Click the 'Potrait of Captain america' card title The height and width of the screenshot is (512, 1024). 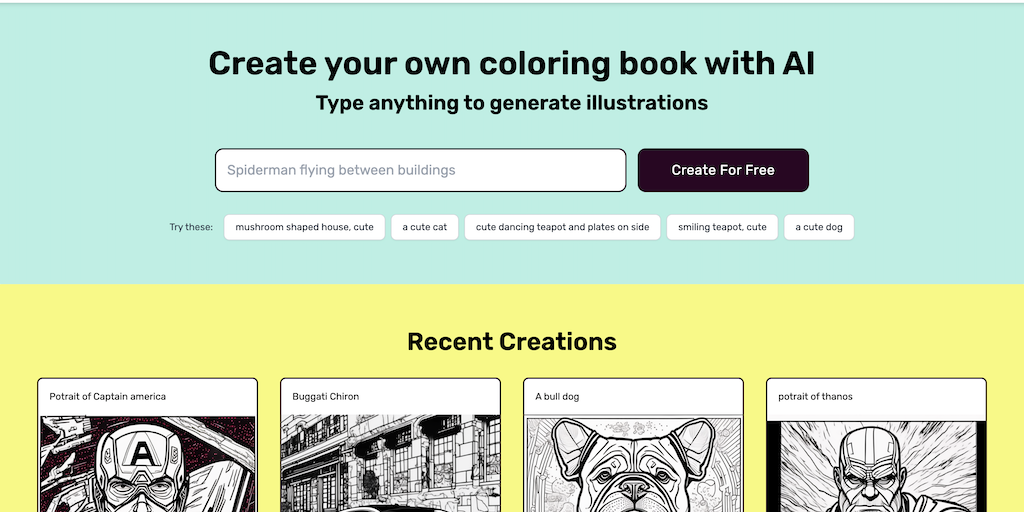click(x=108, y=397)
